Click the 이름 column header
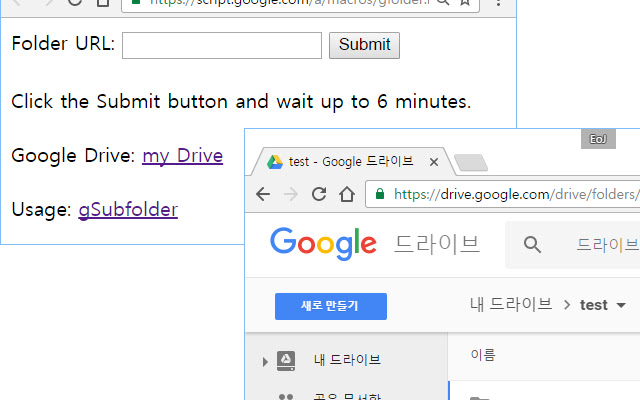Image resolution: width=640 pixels, height=400 pixels. tap(483, 355)
